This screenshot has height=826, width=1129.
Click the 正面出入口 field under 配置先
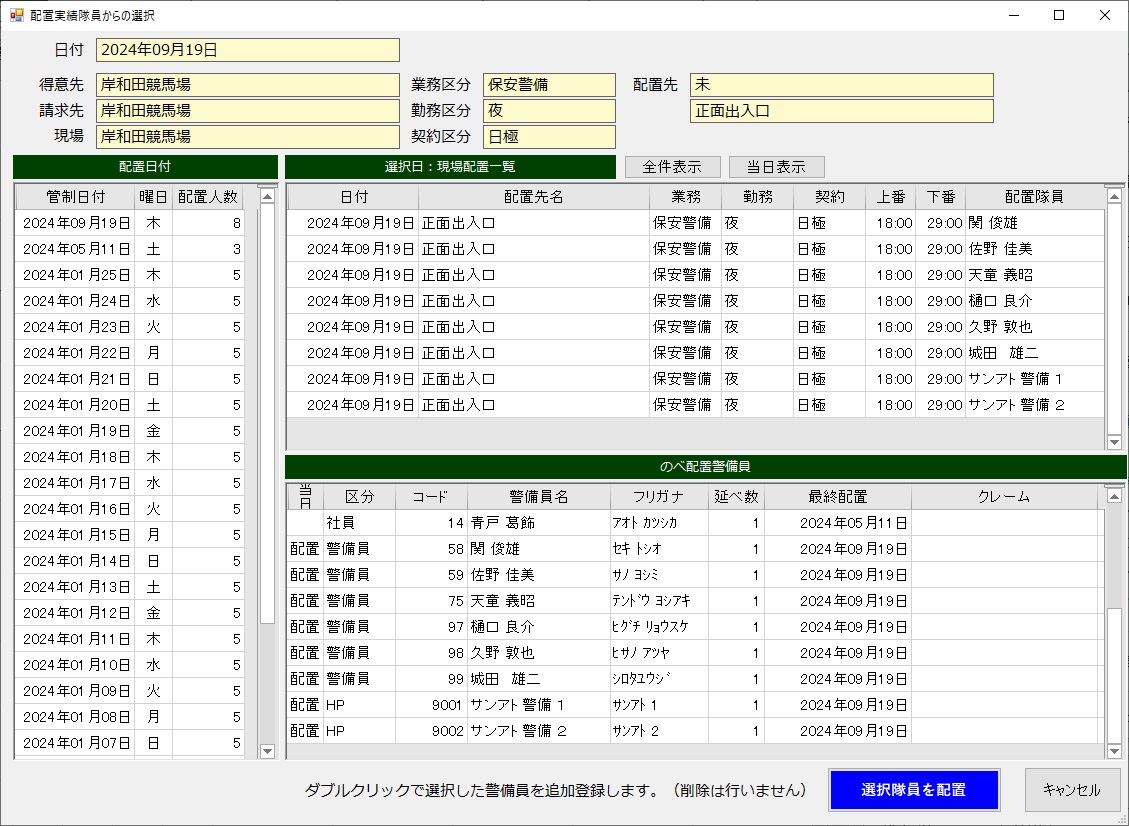tap(842, 111)
